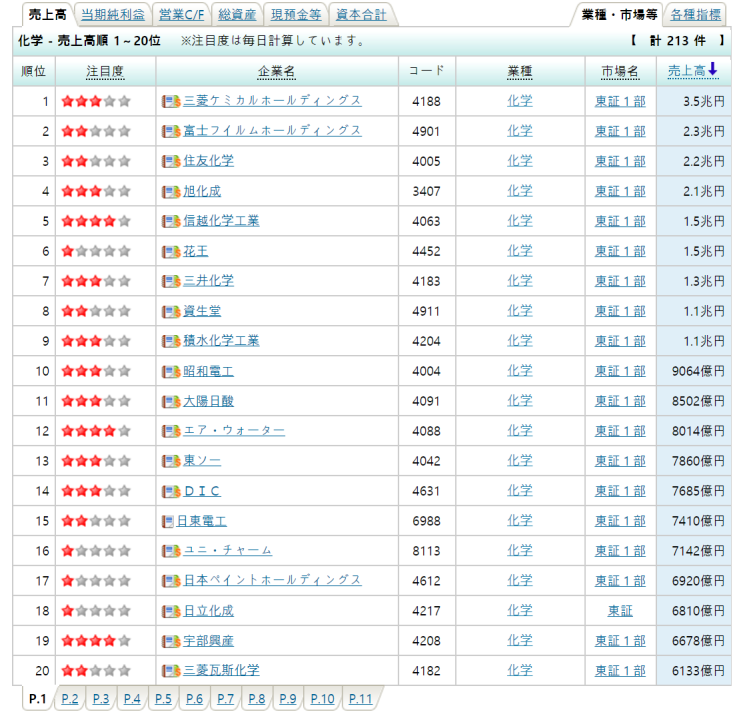Click the star rating in 信越化学工業 row
743x714 pixels.
pyautogui.click(x=96, y=221)
